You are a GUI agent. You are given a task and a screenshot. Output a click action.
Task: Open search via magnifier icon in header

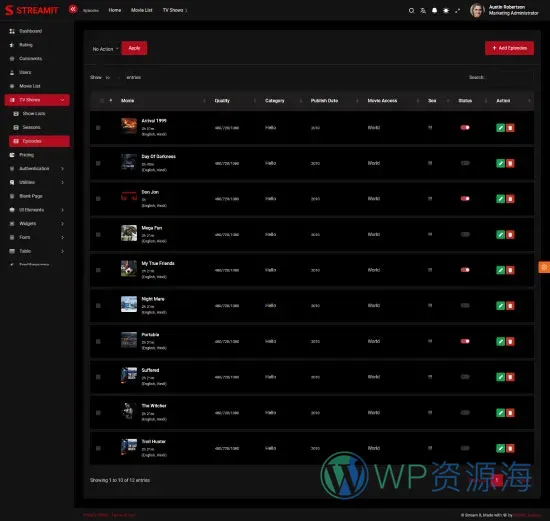tap(411, 11)
